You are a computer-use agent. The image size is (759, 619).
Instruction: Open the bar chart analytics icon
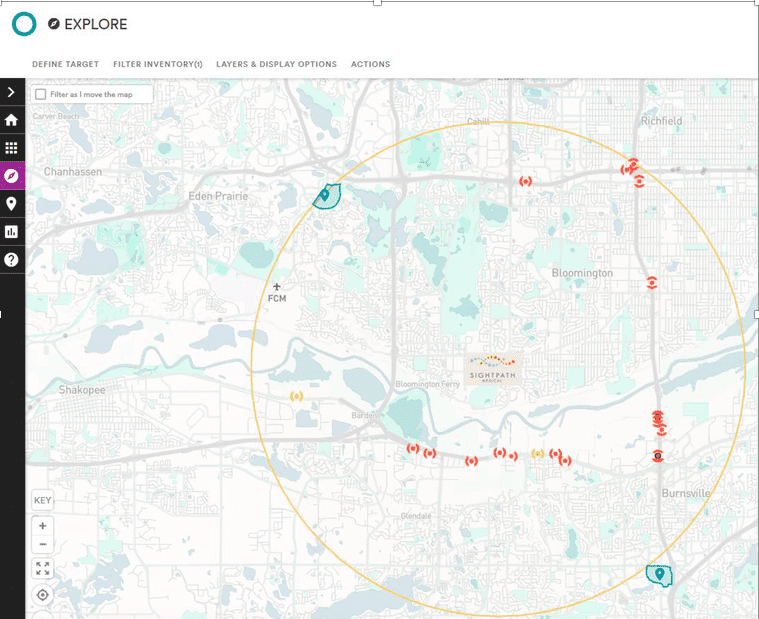pos(12,232)
